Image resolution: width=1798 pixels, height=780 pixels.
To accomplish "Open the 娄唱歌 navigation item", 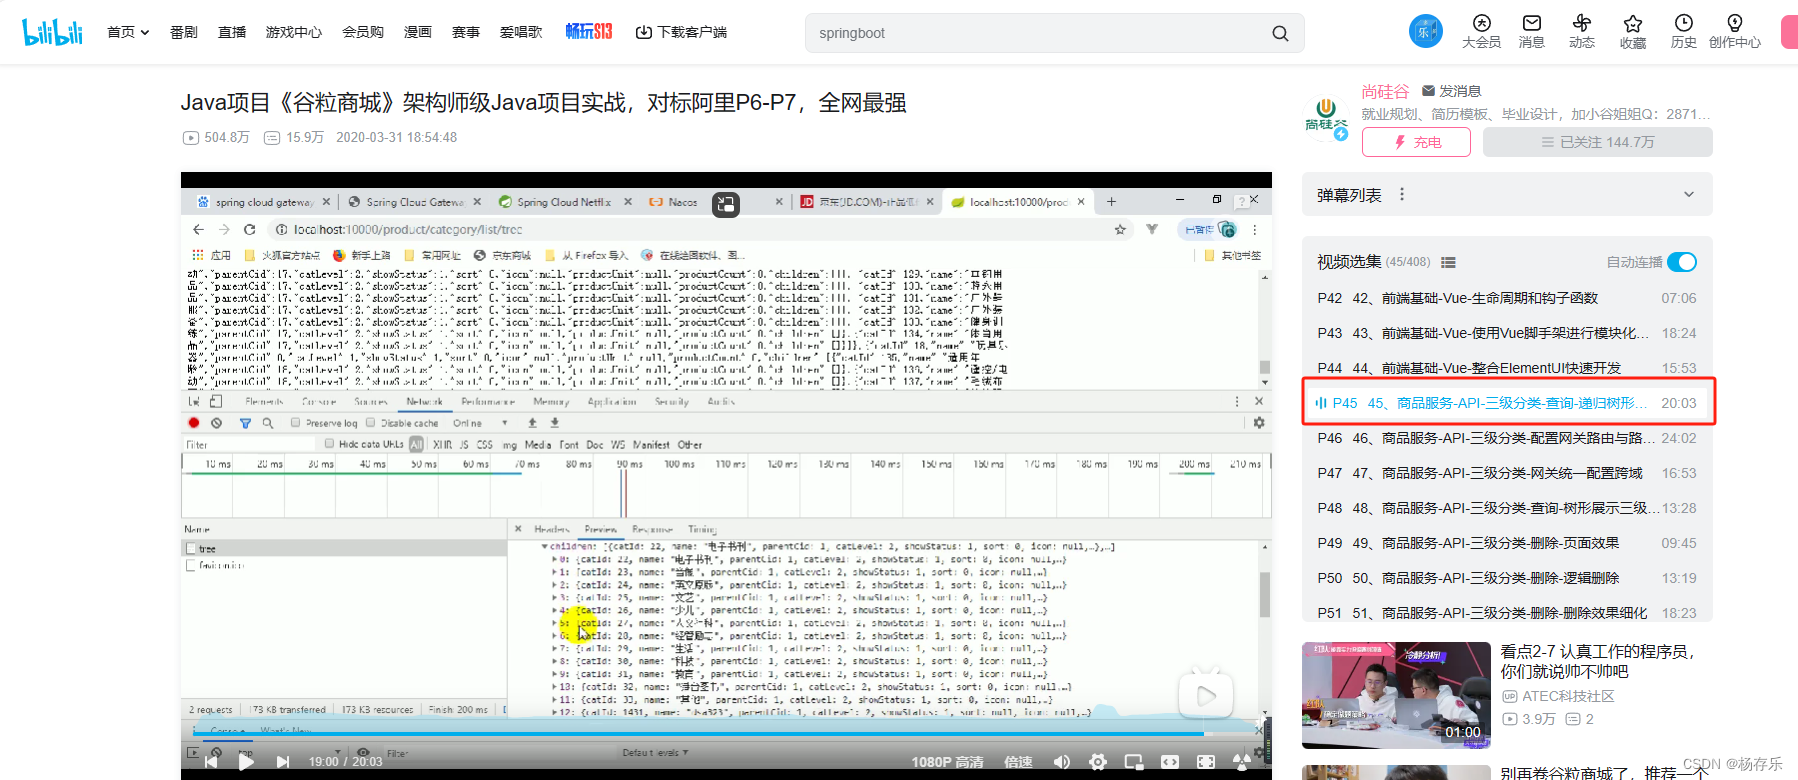I will (521, 32).
